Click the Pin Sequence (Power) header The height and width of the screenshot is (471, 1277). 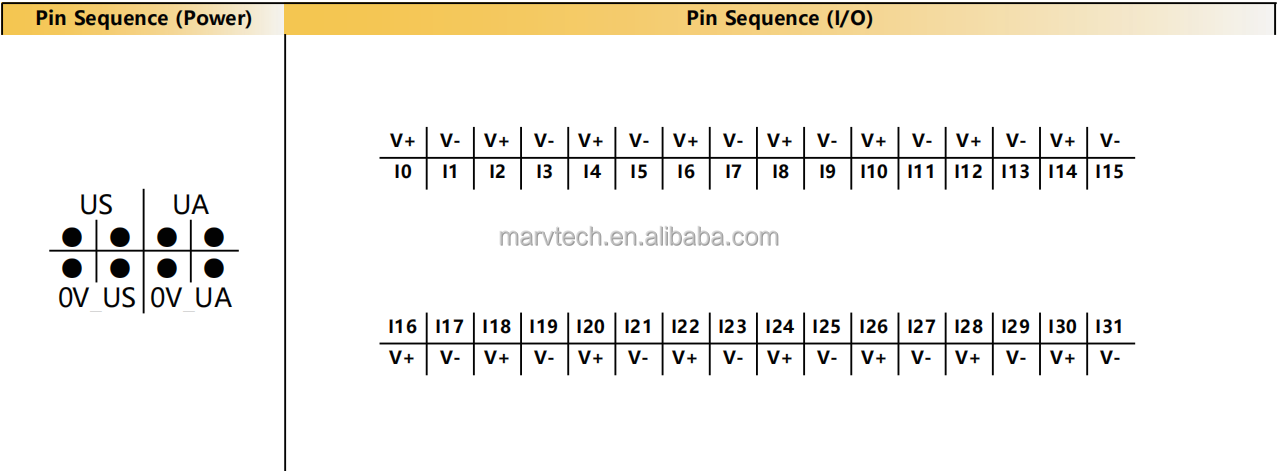pyautogui.click(x=143, y=18)
